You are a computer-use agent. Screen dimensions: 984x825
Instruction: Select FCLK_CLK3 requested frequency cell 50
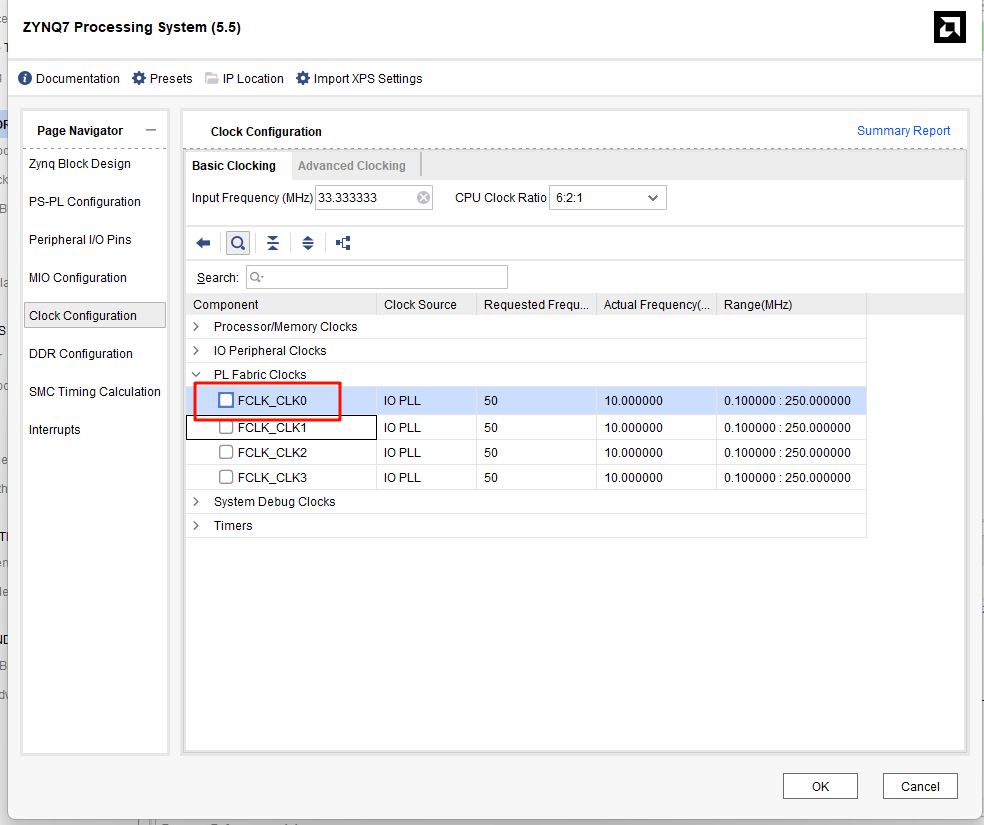point(536,477)
